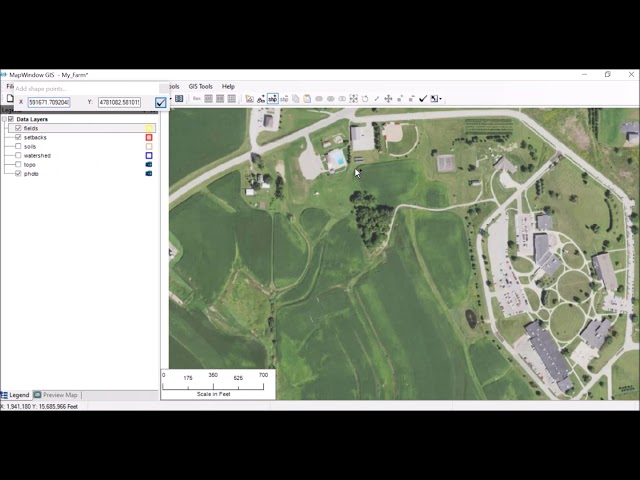This screenshot has height=480, width=640.
Task: Click the second greyed table grid icon
Action: pyautogui.click(x=220, y=99)
